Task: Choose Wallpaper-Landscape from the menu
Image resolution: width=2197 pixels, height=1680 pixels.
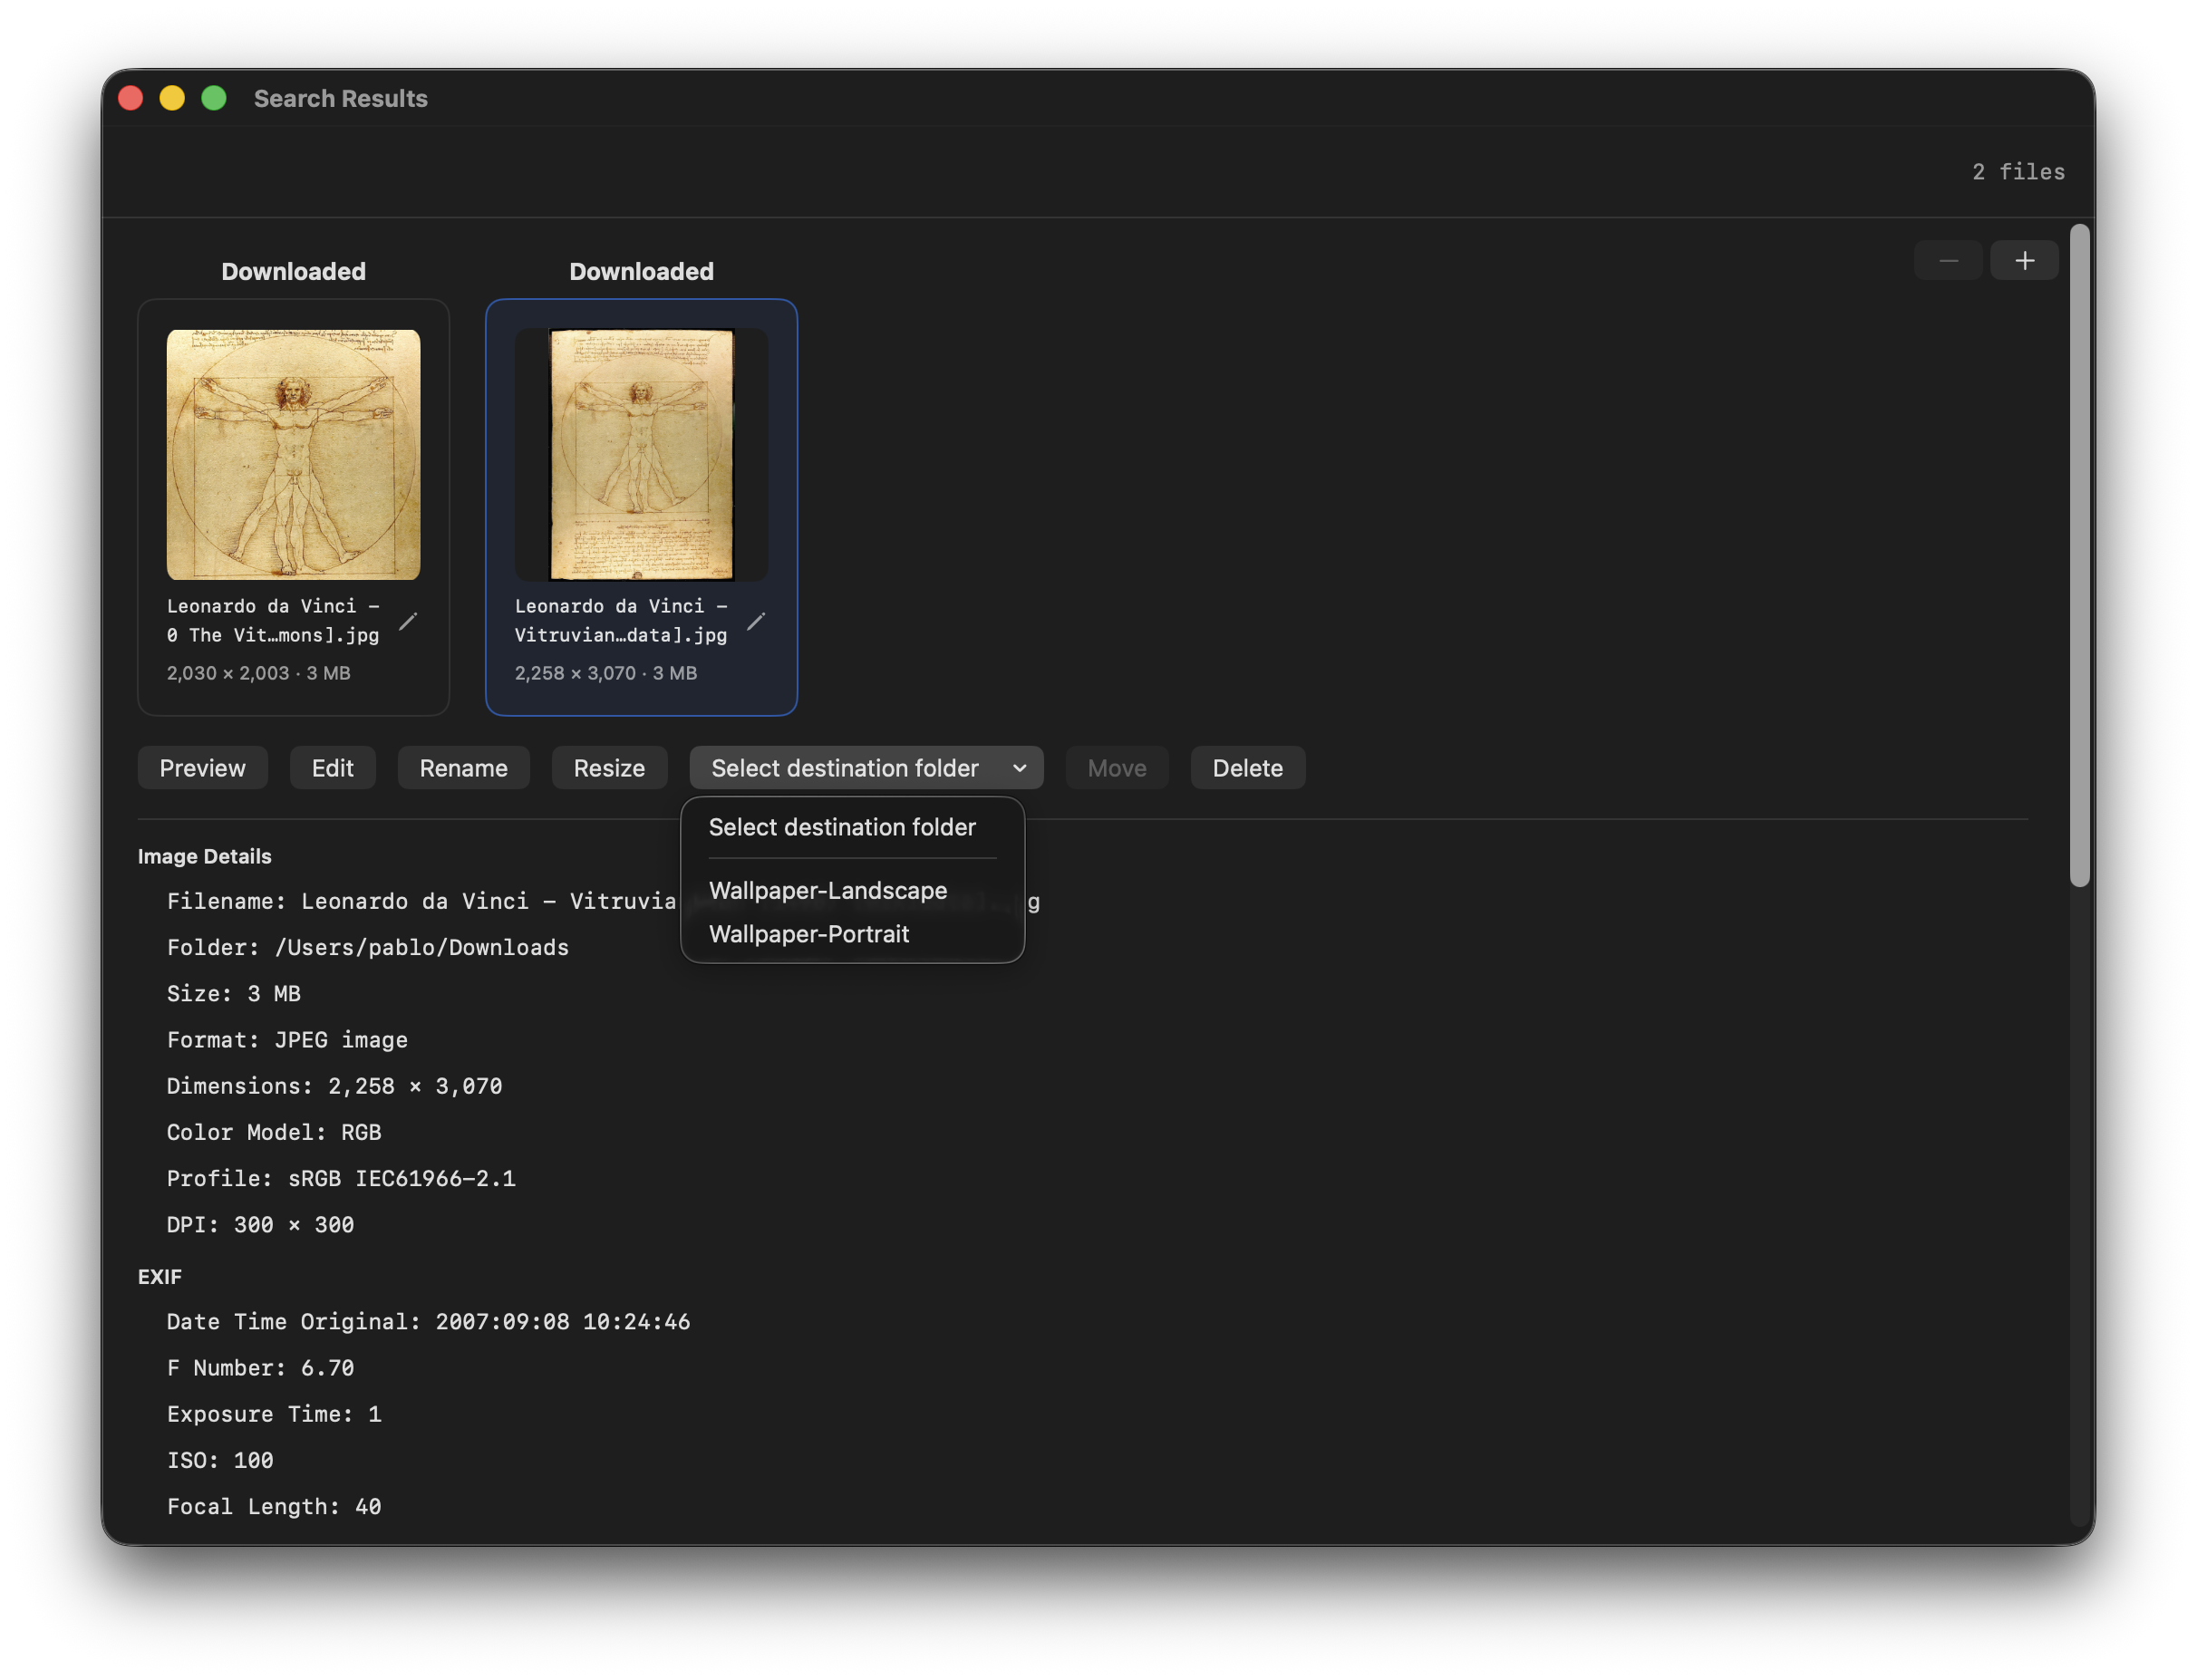Action: [x=828, y=890]
